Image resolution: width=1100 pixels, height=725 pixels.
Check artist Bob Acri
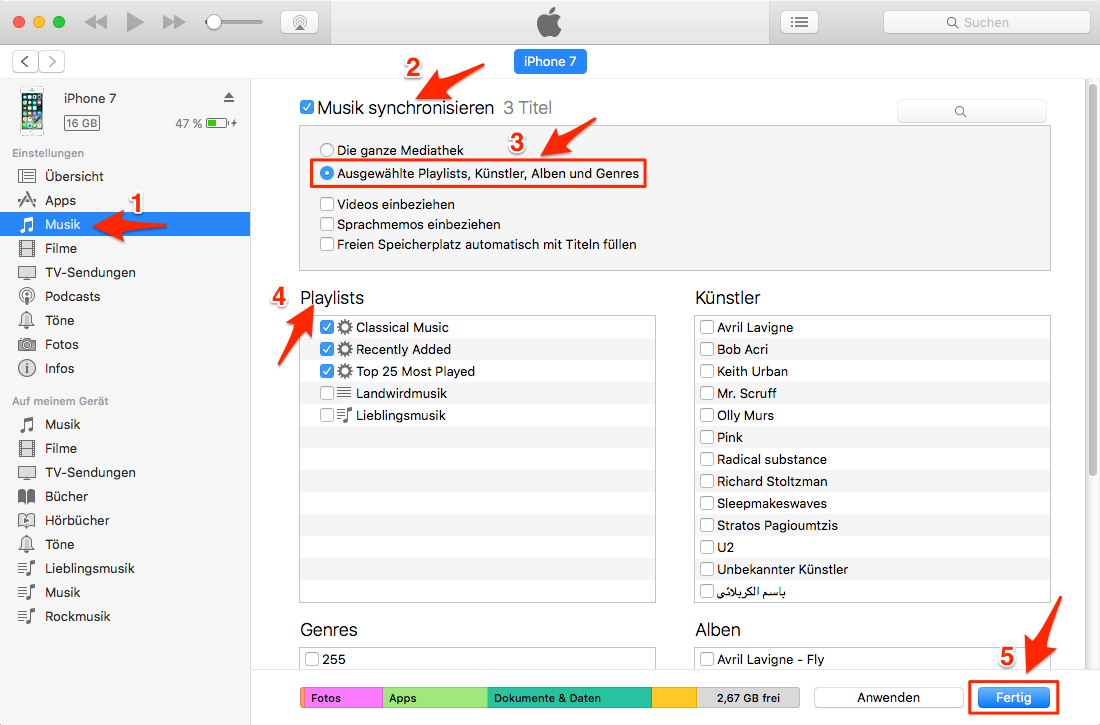(706, 349)
